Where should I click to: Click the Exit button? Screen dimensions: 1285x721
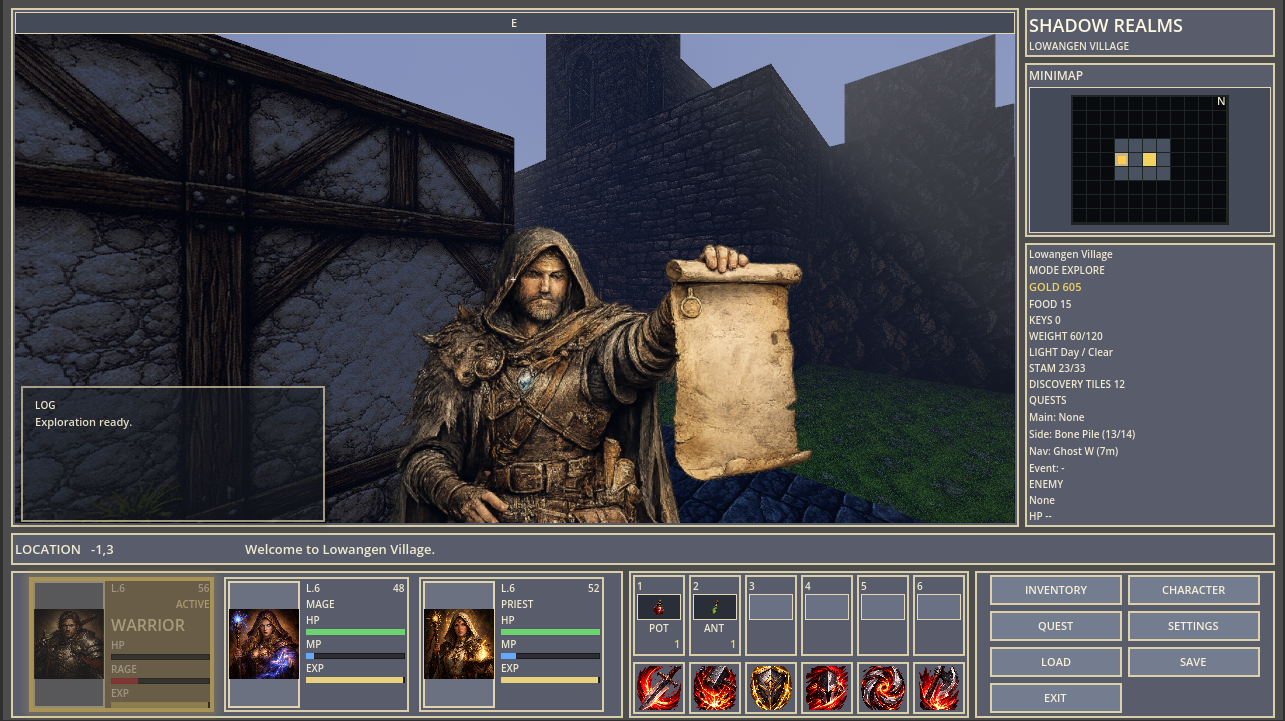pyautogui.click(x=1056, y=698)
